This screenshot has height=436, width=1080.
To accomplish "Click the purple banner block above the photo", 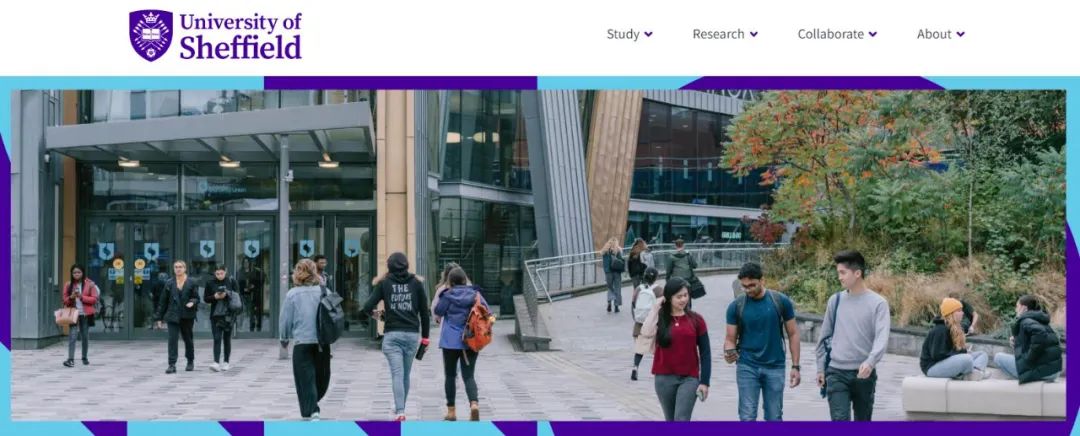I will (x=400, y=83).
